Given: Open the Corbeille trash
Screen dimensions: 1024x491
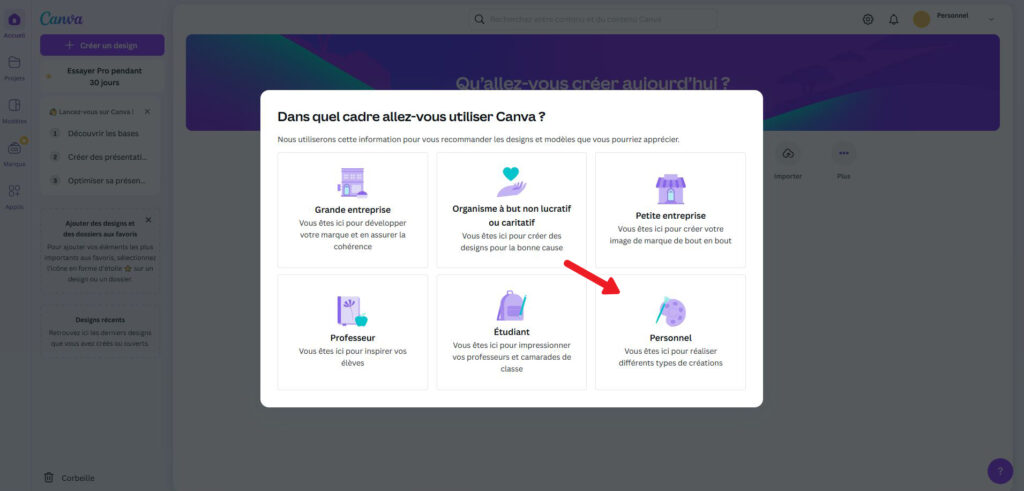Looking at the screenshot, I should (70, 478).
